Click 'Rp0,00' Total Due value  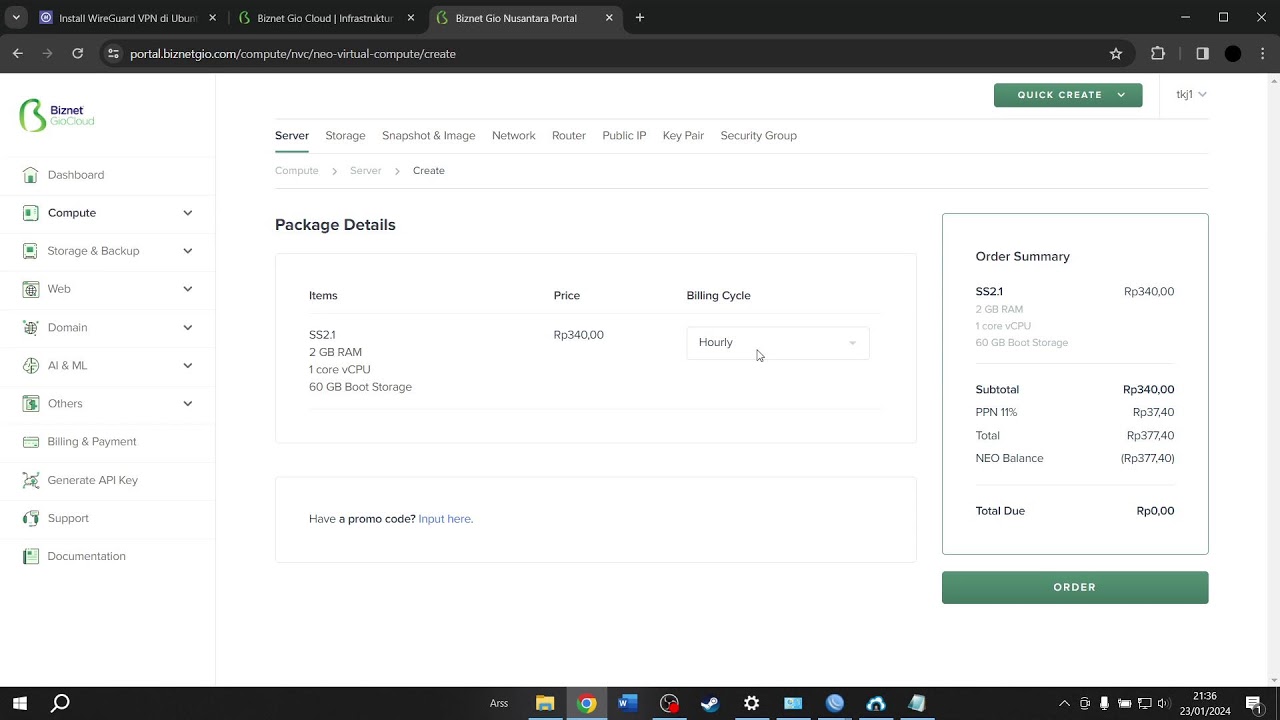[1155, 511]
